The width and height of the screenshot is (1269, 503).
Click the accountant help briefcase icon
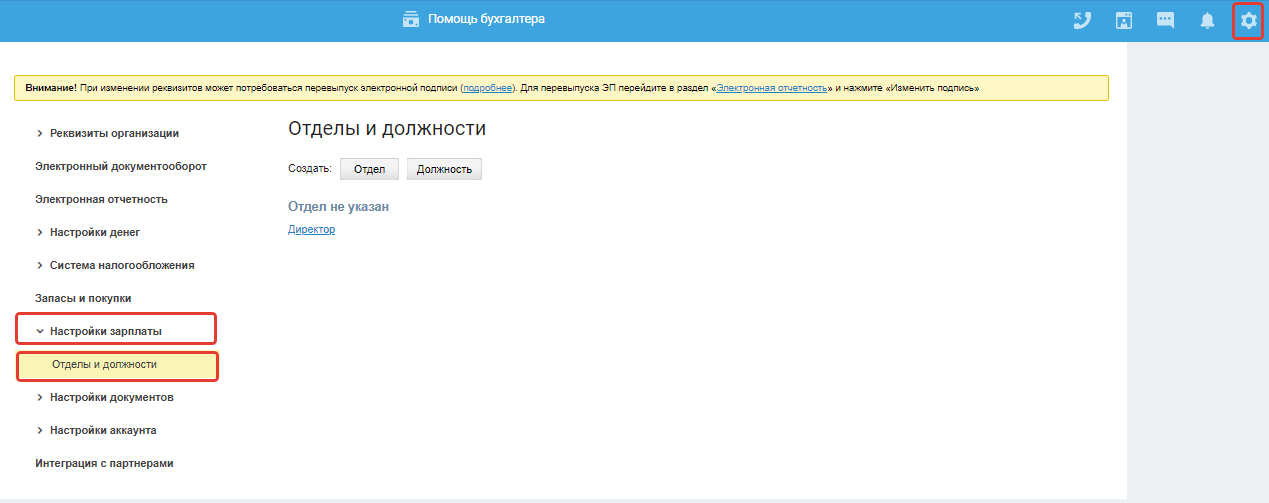(x=411, y=19)
